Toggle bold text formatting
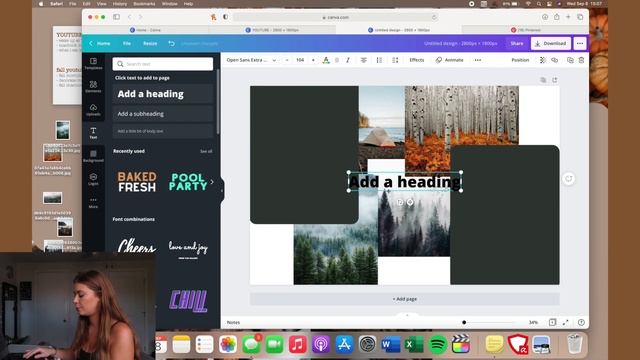Viewport: 640px width, 360px height. click(x=337, y=60)
